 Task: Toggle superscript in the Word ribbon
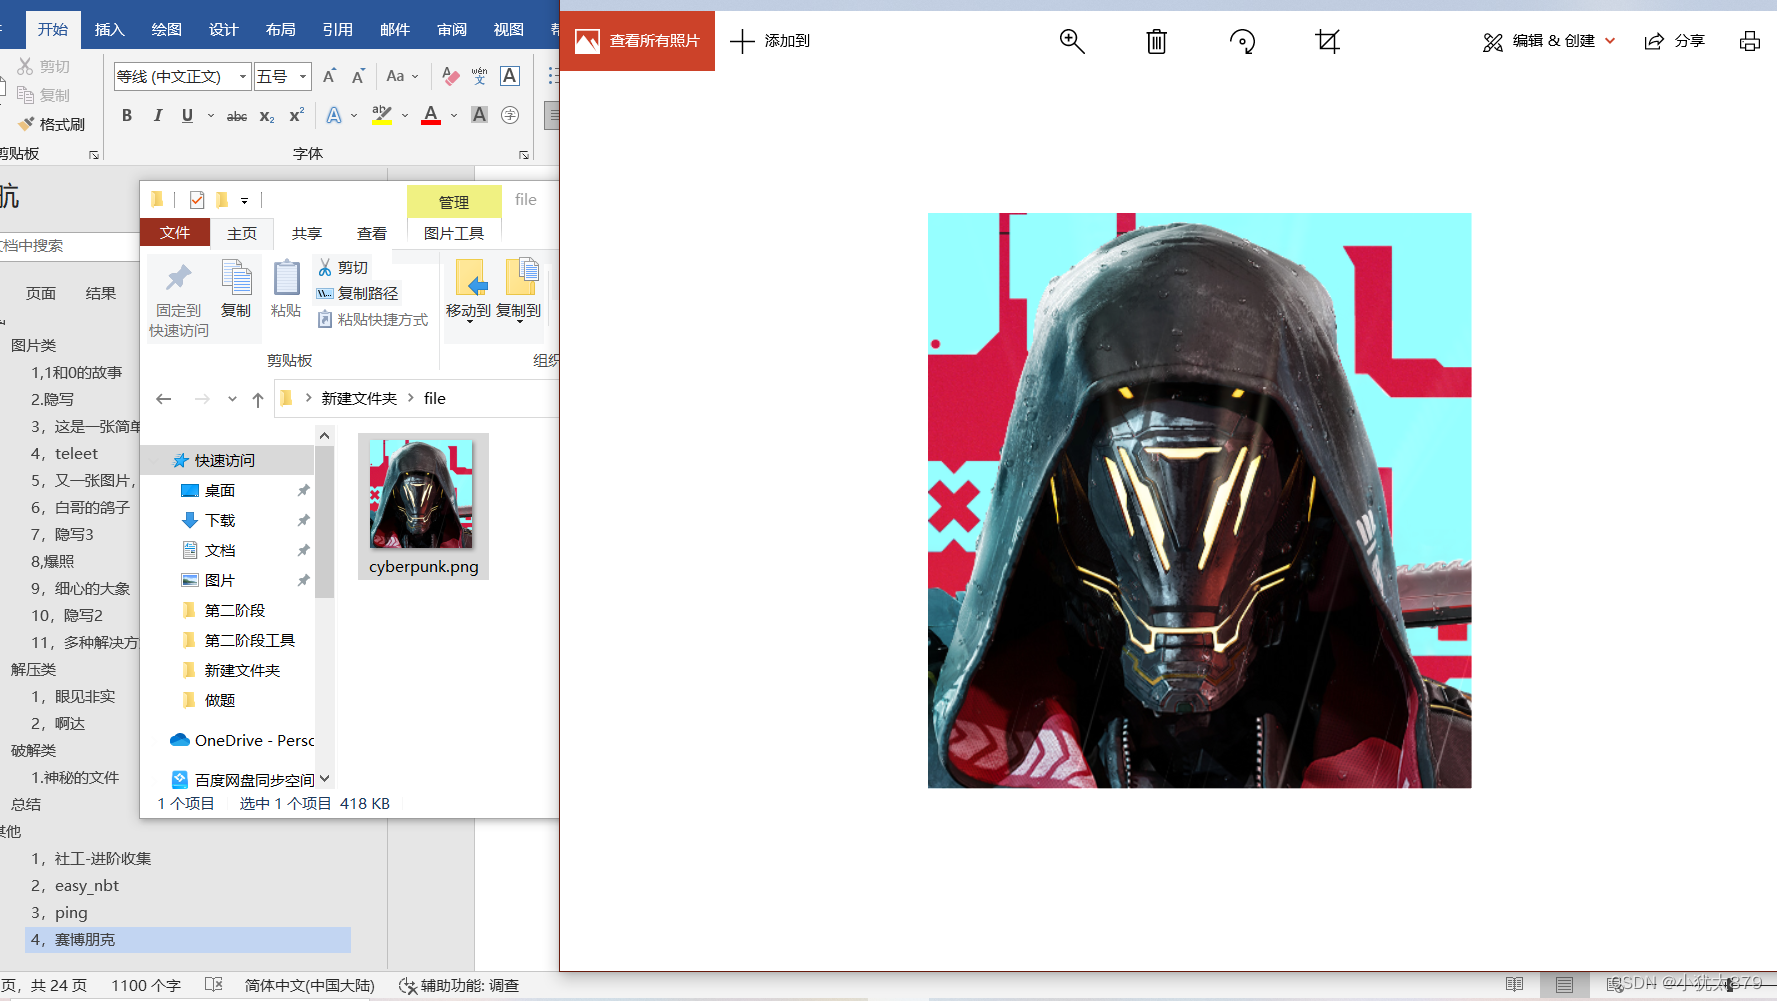click(x=296, y=116)
